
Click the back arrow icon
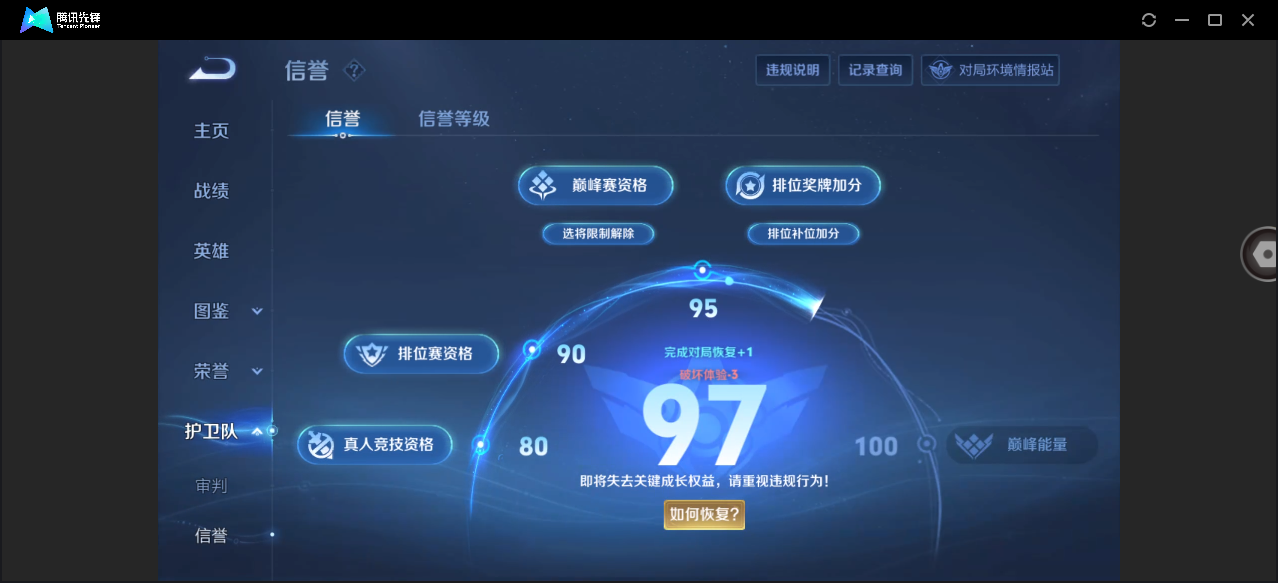212,69
